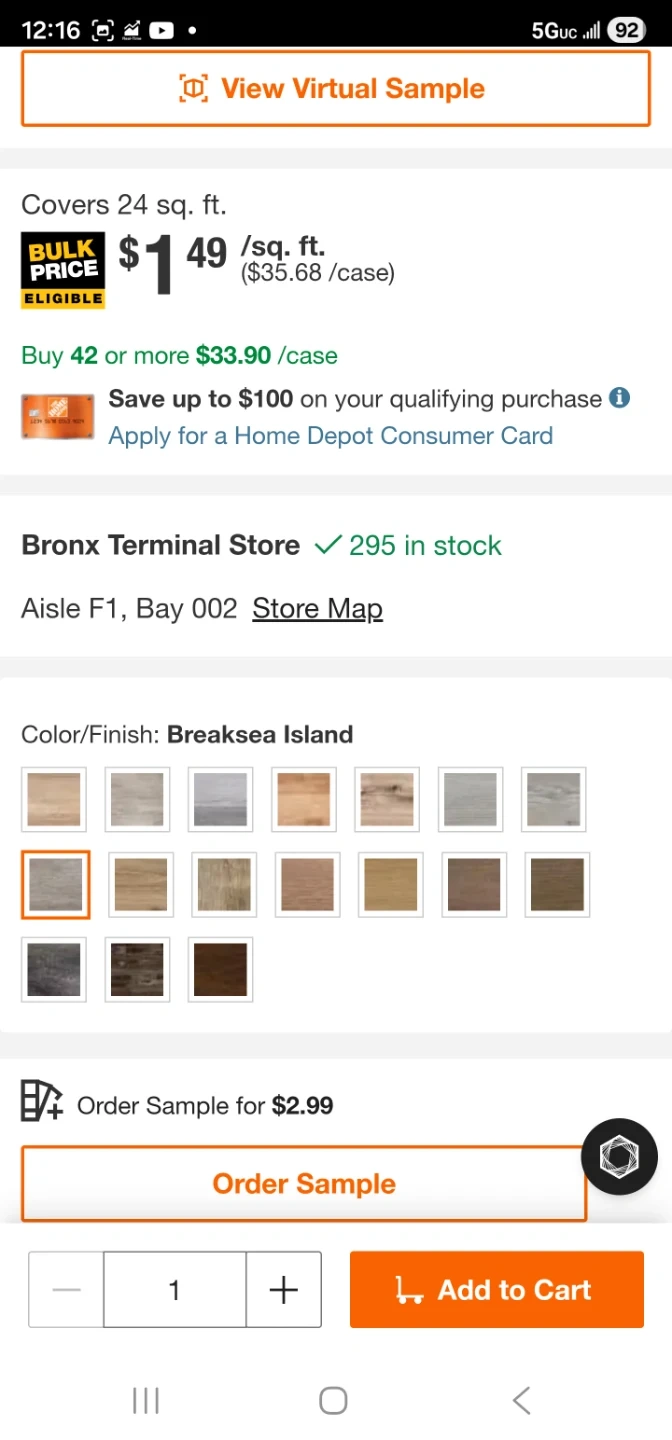672x1440 pixels.
Task: Open the floating hexagon chat assistant
Action: [619, 1156]
